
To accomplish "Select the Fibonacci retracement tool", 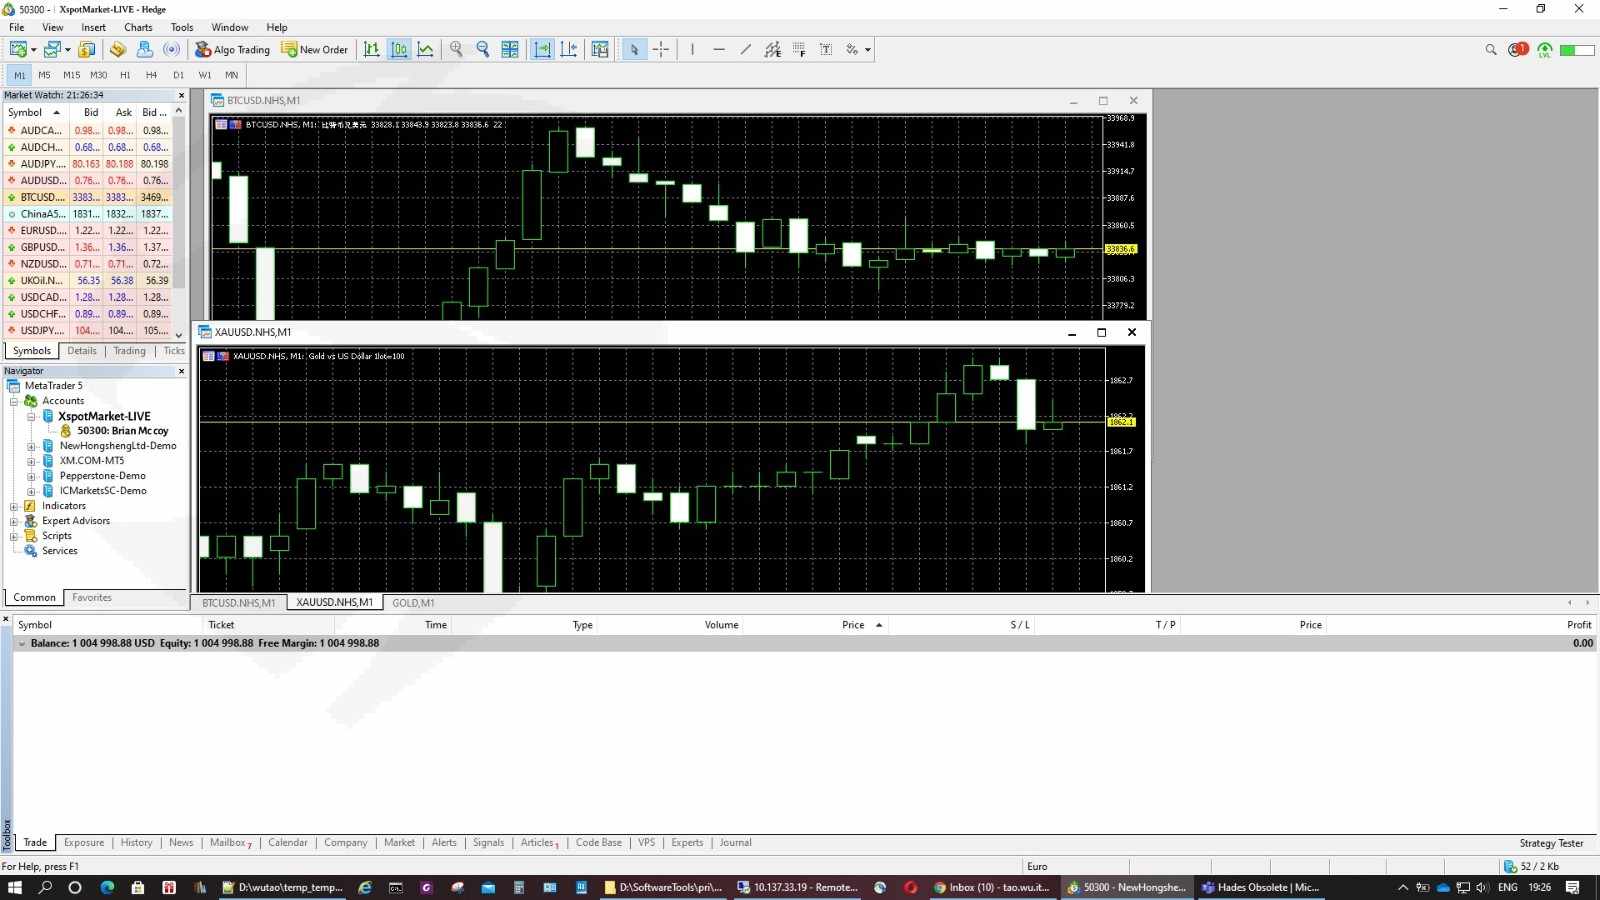I will 800,49.
